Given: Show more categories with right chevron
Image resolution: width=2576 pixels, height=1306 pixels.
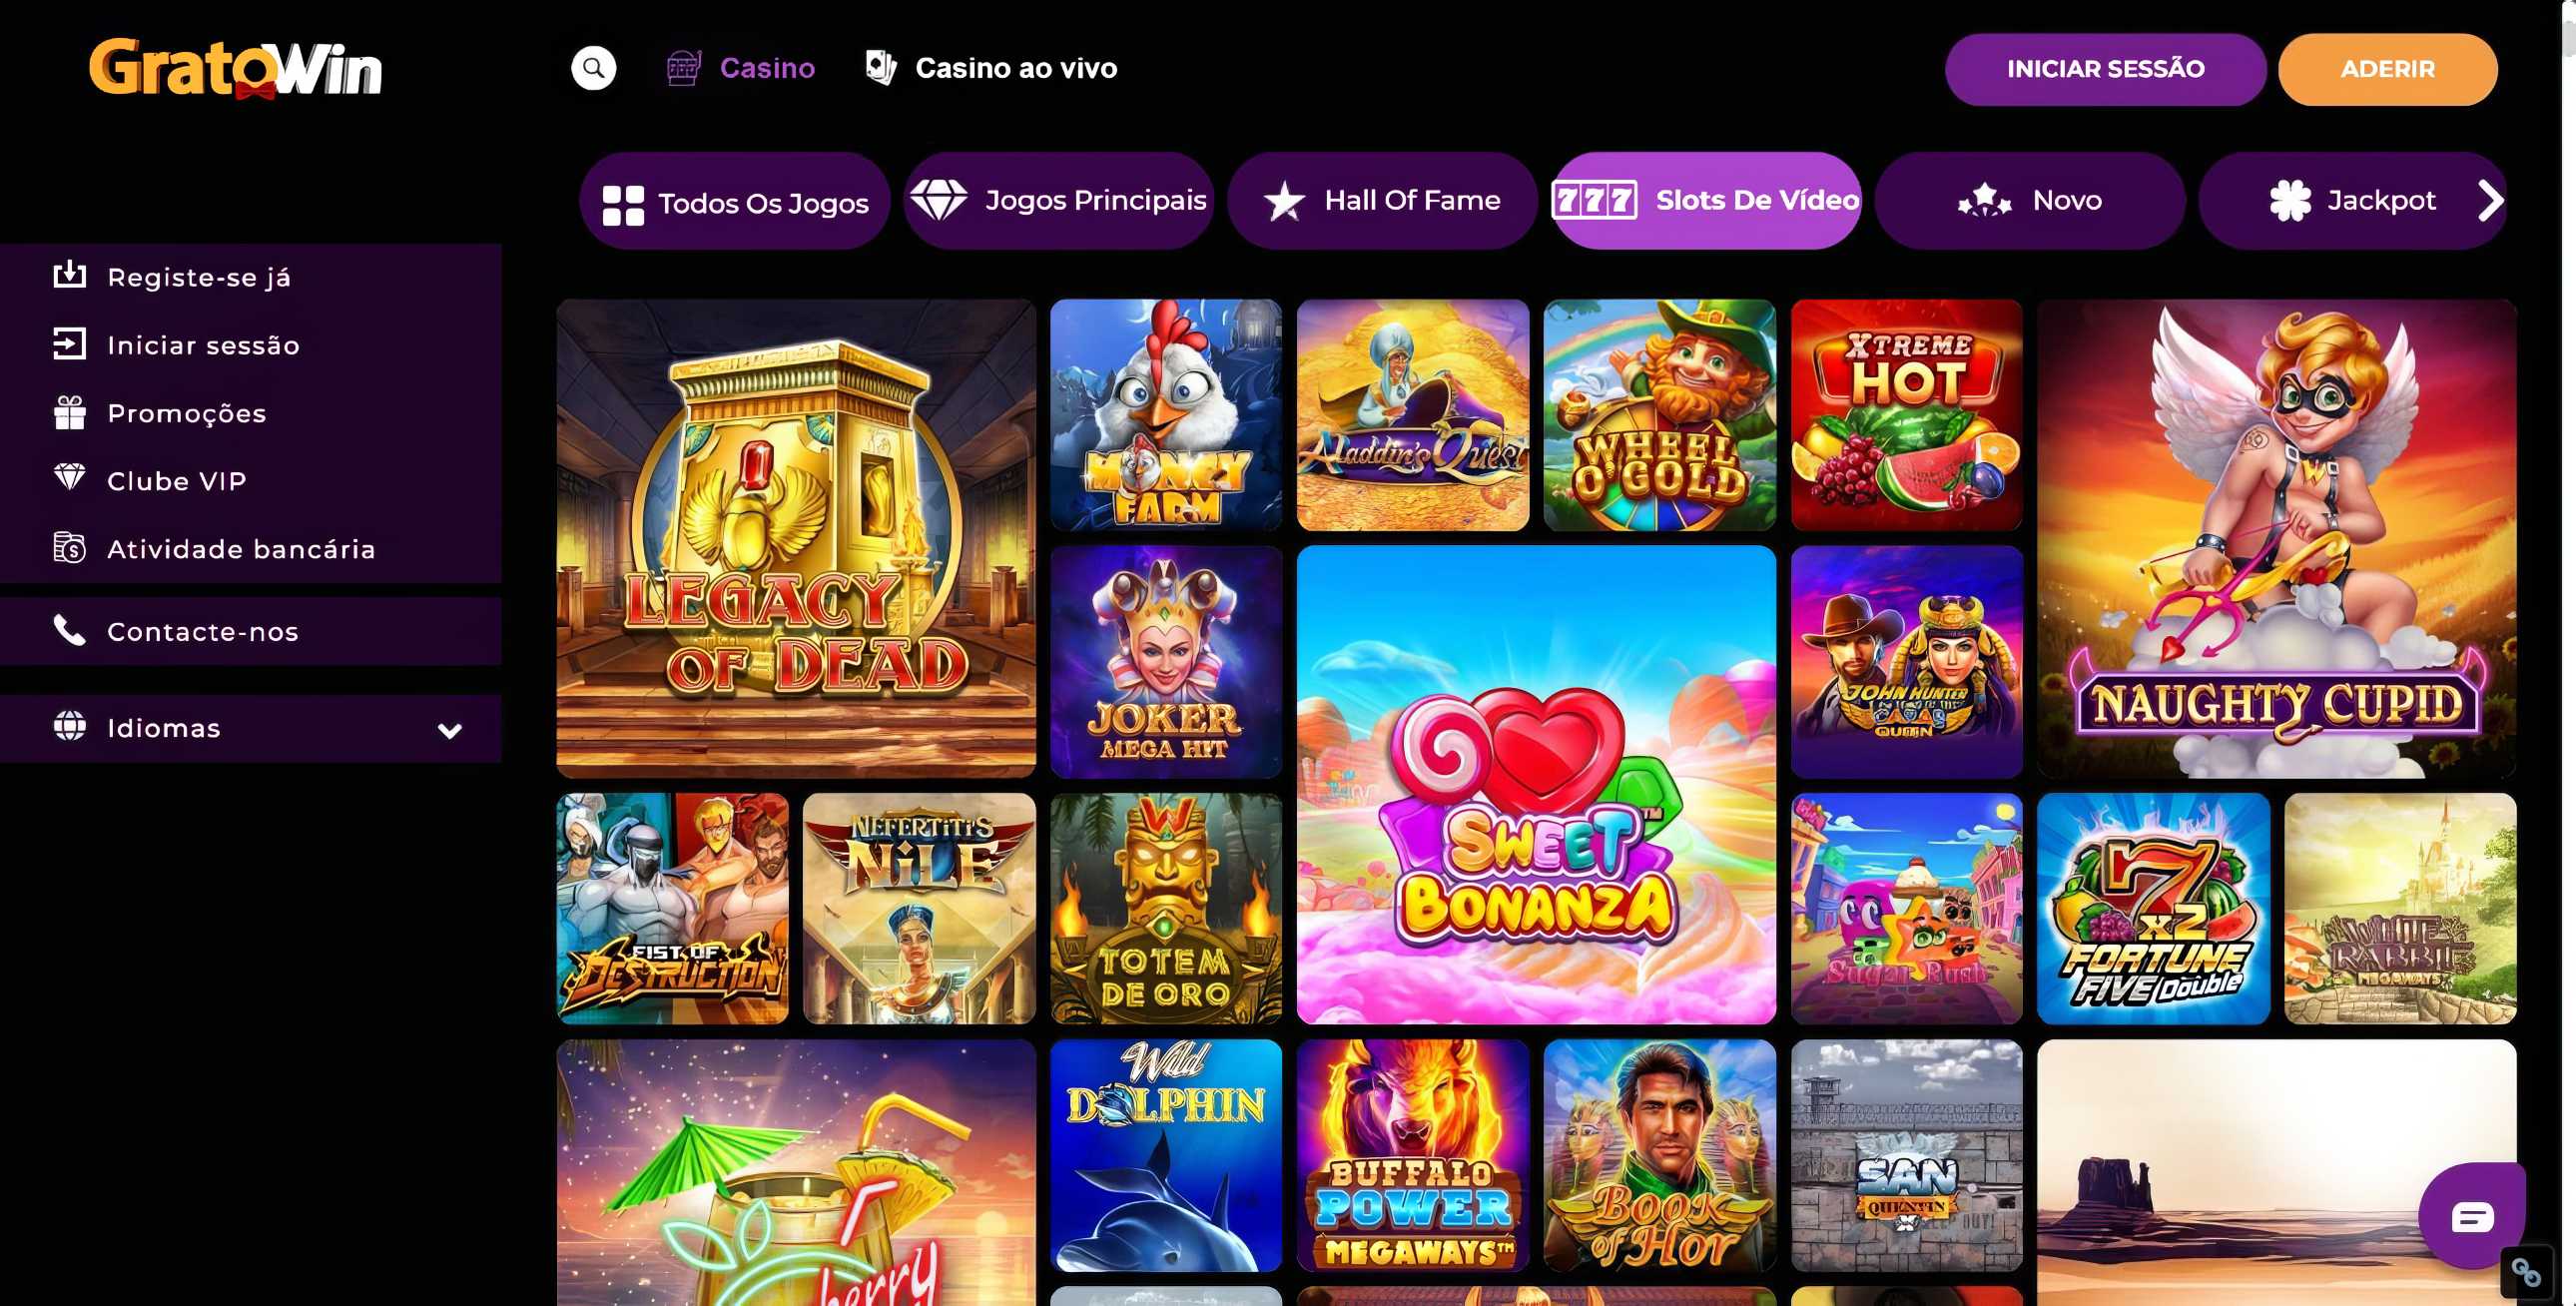Looking at the screenshot, I should click(2490, 200).
